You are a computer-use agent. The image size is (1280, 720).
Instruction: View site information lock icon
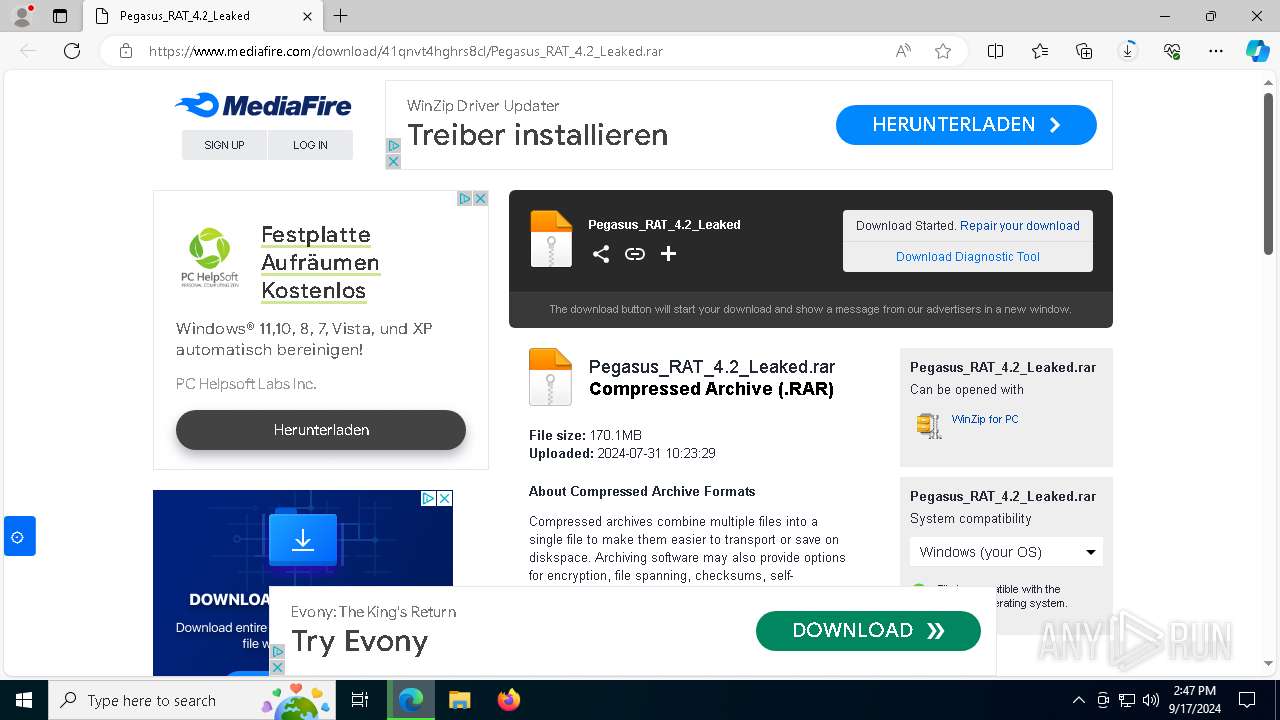tap(126, 51)
